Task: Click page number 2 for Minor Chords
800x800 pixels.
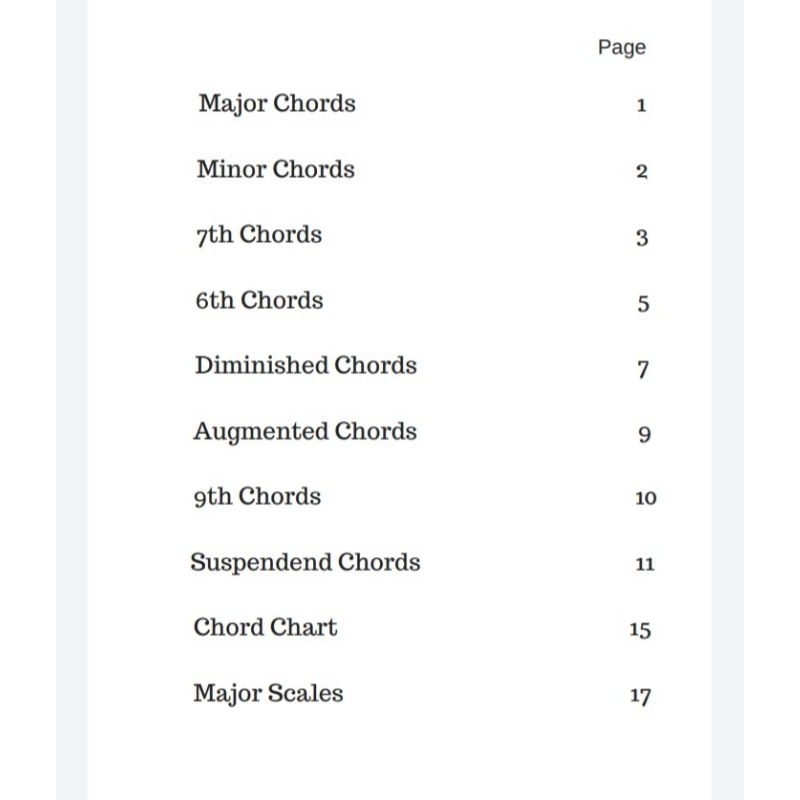Action: click(x=642, y=171)
